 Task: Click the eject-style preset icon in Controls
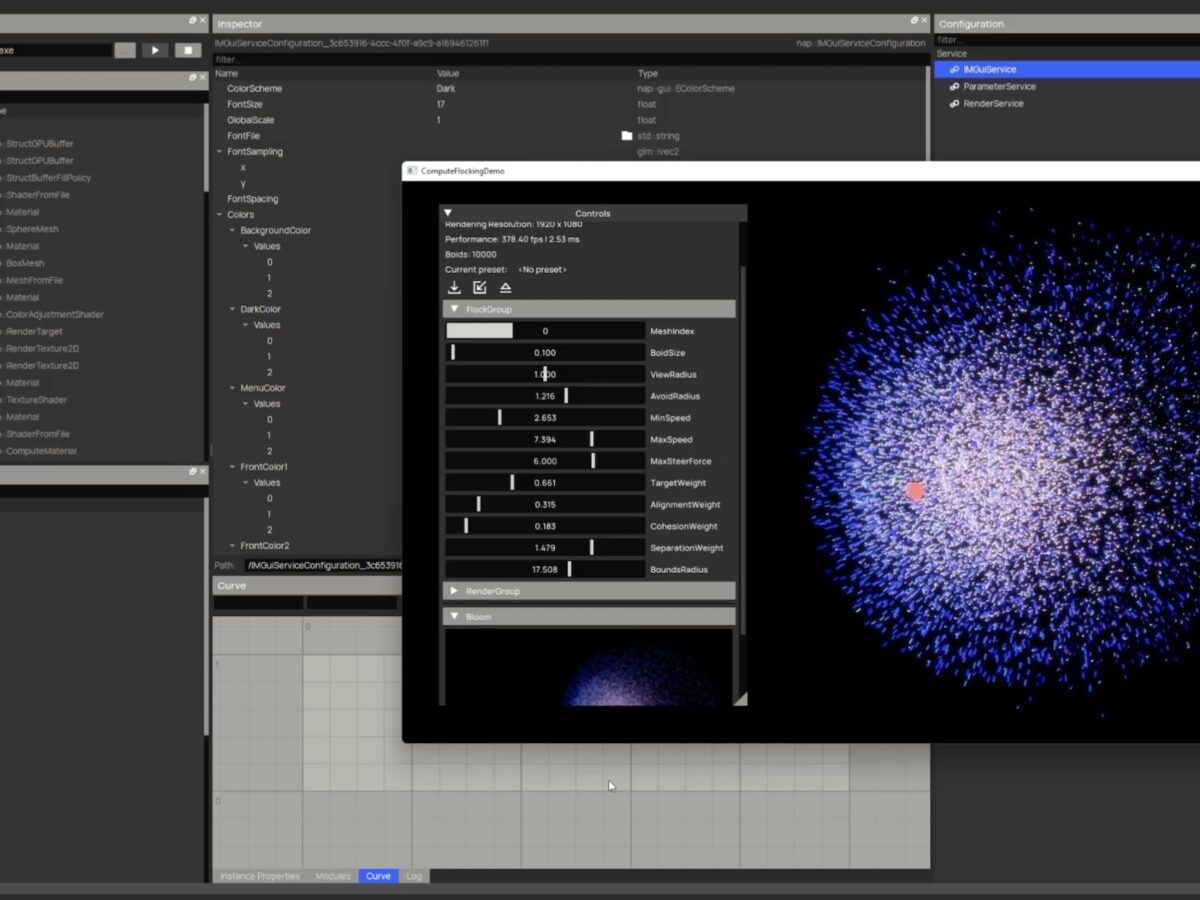505,288
